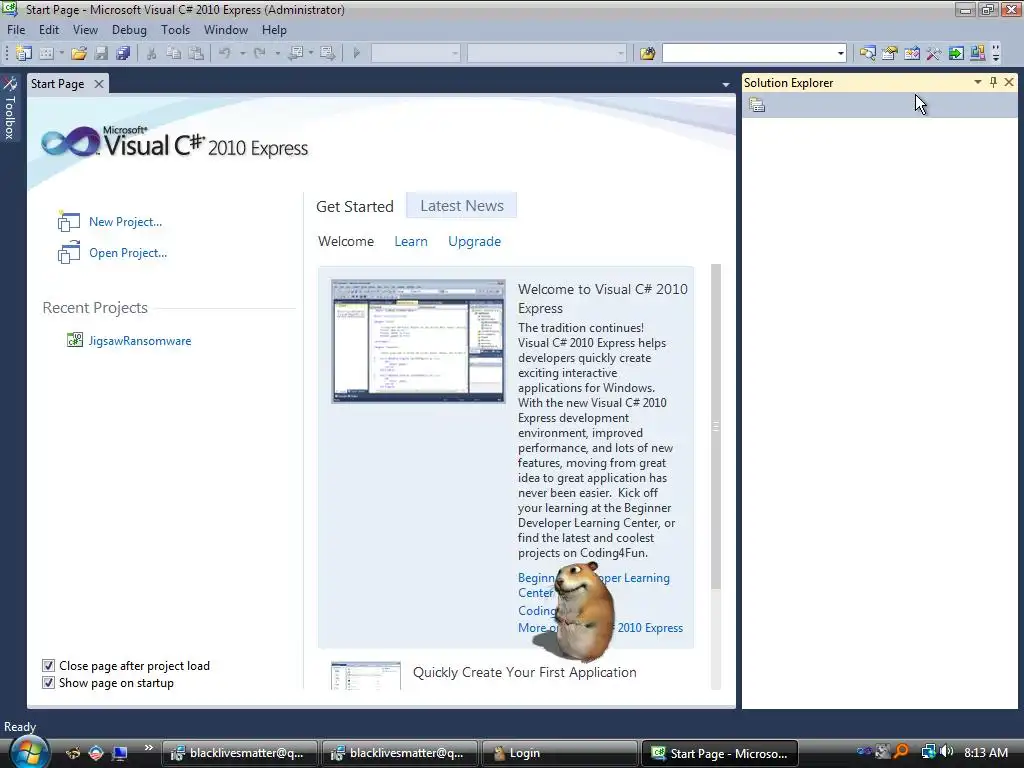Open the Navigate Backward dropdown arrow
This screenshot has height=768, width=1024.
tap(311, 53)
